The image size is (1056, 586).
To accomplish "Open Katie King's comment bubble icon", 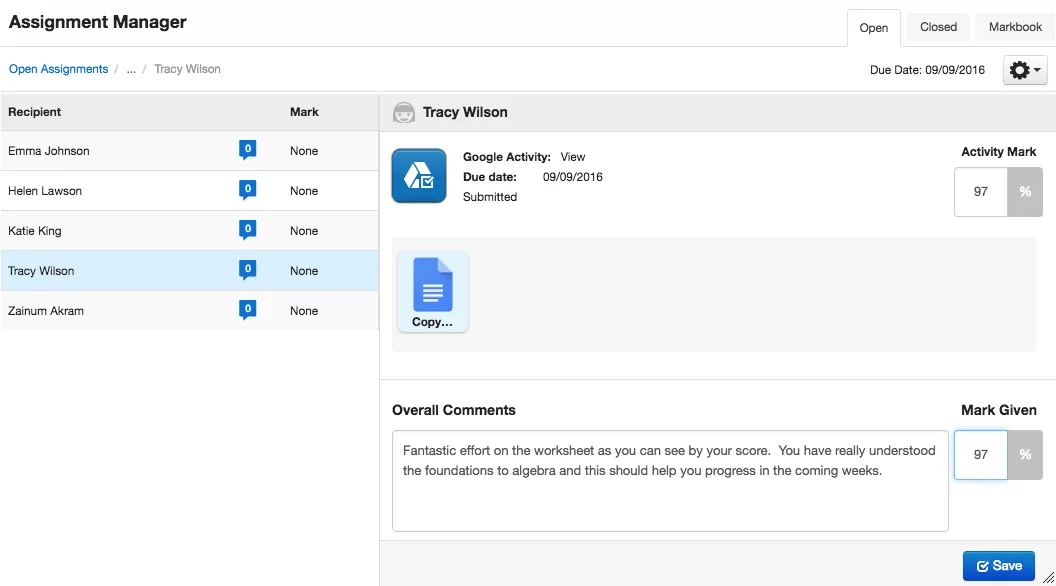I will click(x=247, y=230).
